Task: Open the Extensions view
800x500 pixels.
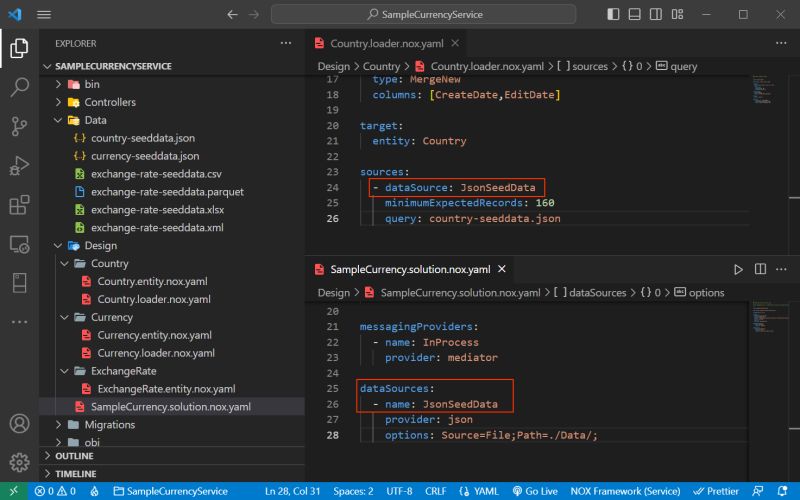Action: coord(19,205)
